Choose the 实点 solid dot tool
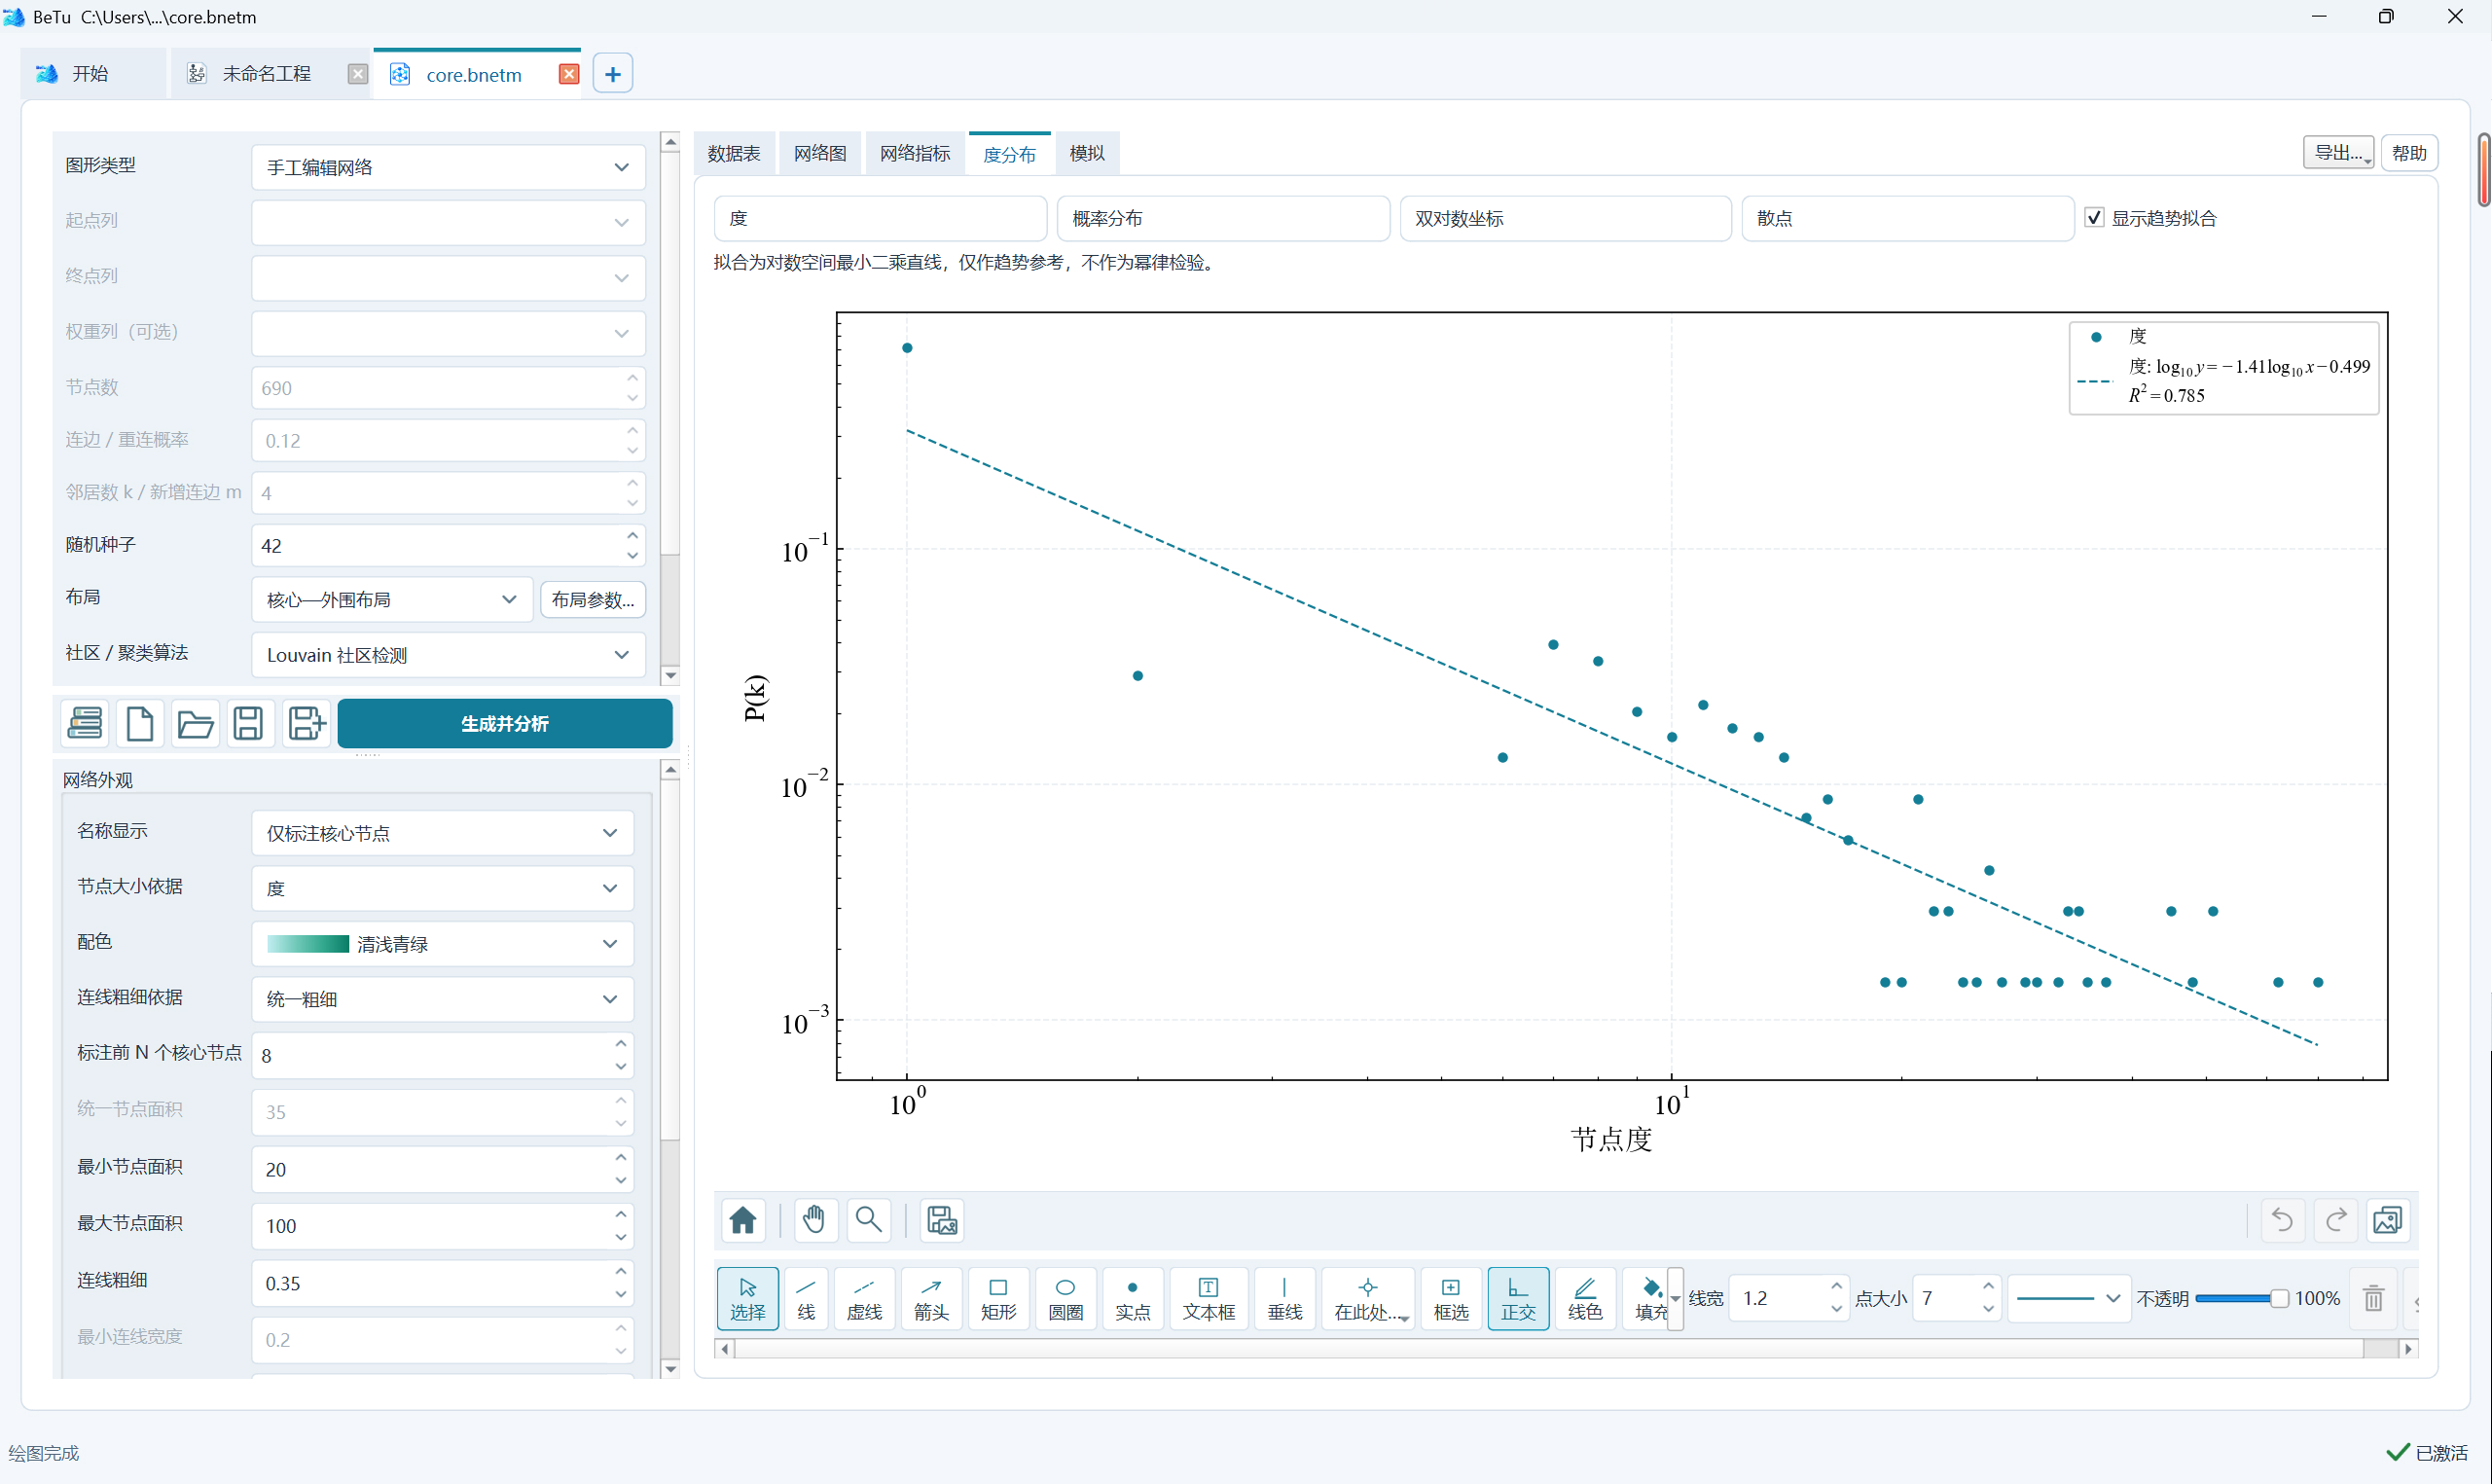The image size is (2492, 1484). 1132,1297
